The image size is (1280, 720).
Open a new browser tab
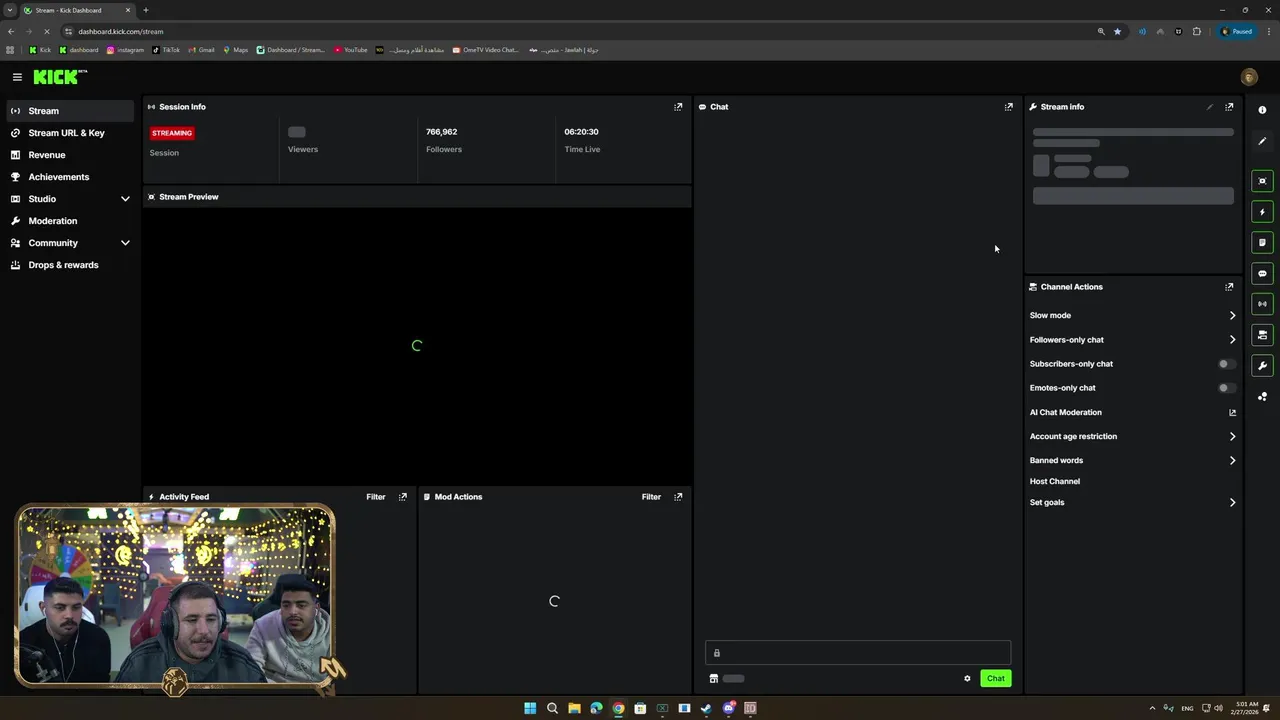pos(145,10)
